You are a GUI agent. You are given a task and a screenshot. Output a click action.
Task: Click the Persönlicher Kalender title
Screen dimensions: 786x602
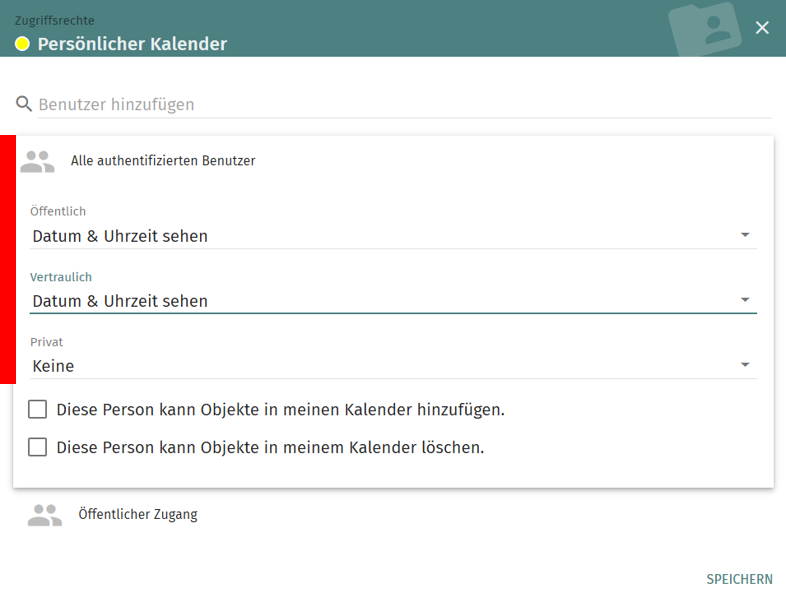click(132, 44)
